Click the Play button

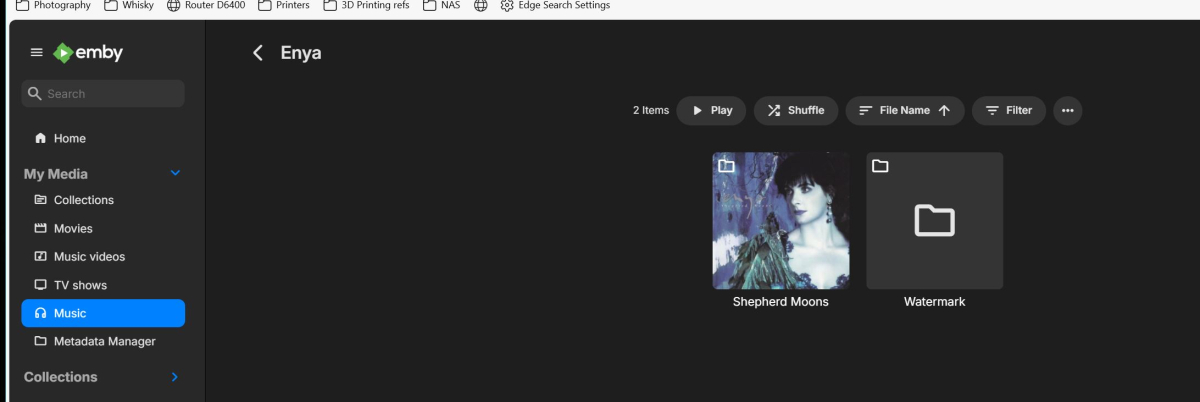[711, 110]
